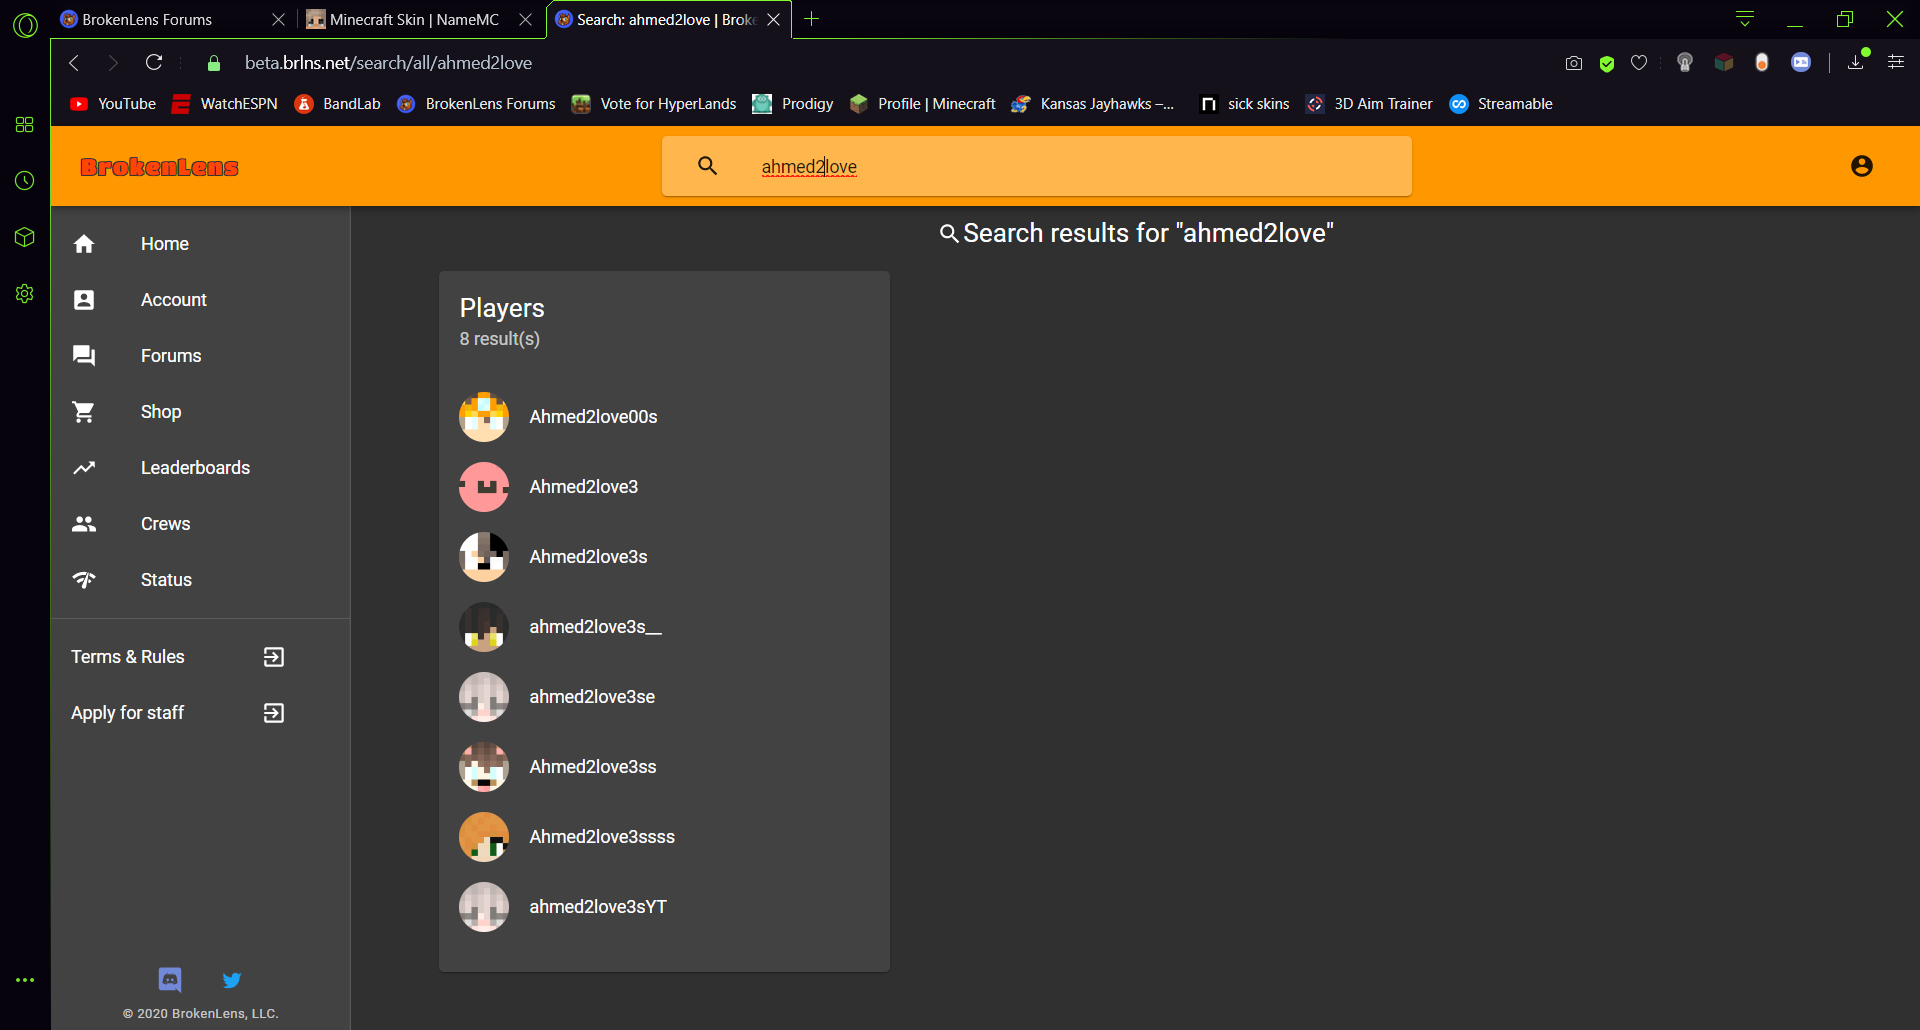Take a snapshot with camera icon

tap(1573, 63)
